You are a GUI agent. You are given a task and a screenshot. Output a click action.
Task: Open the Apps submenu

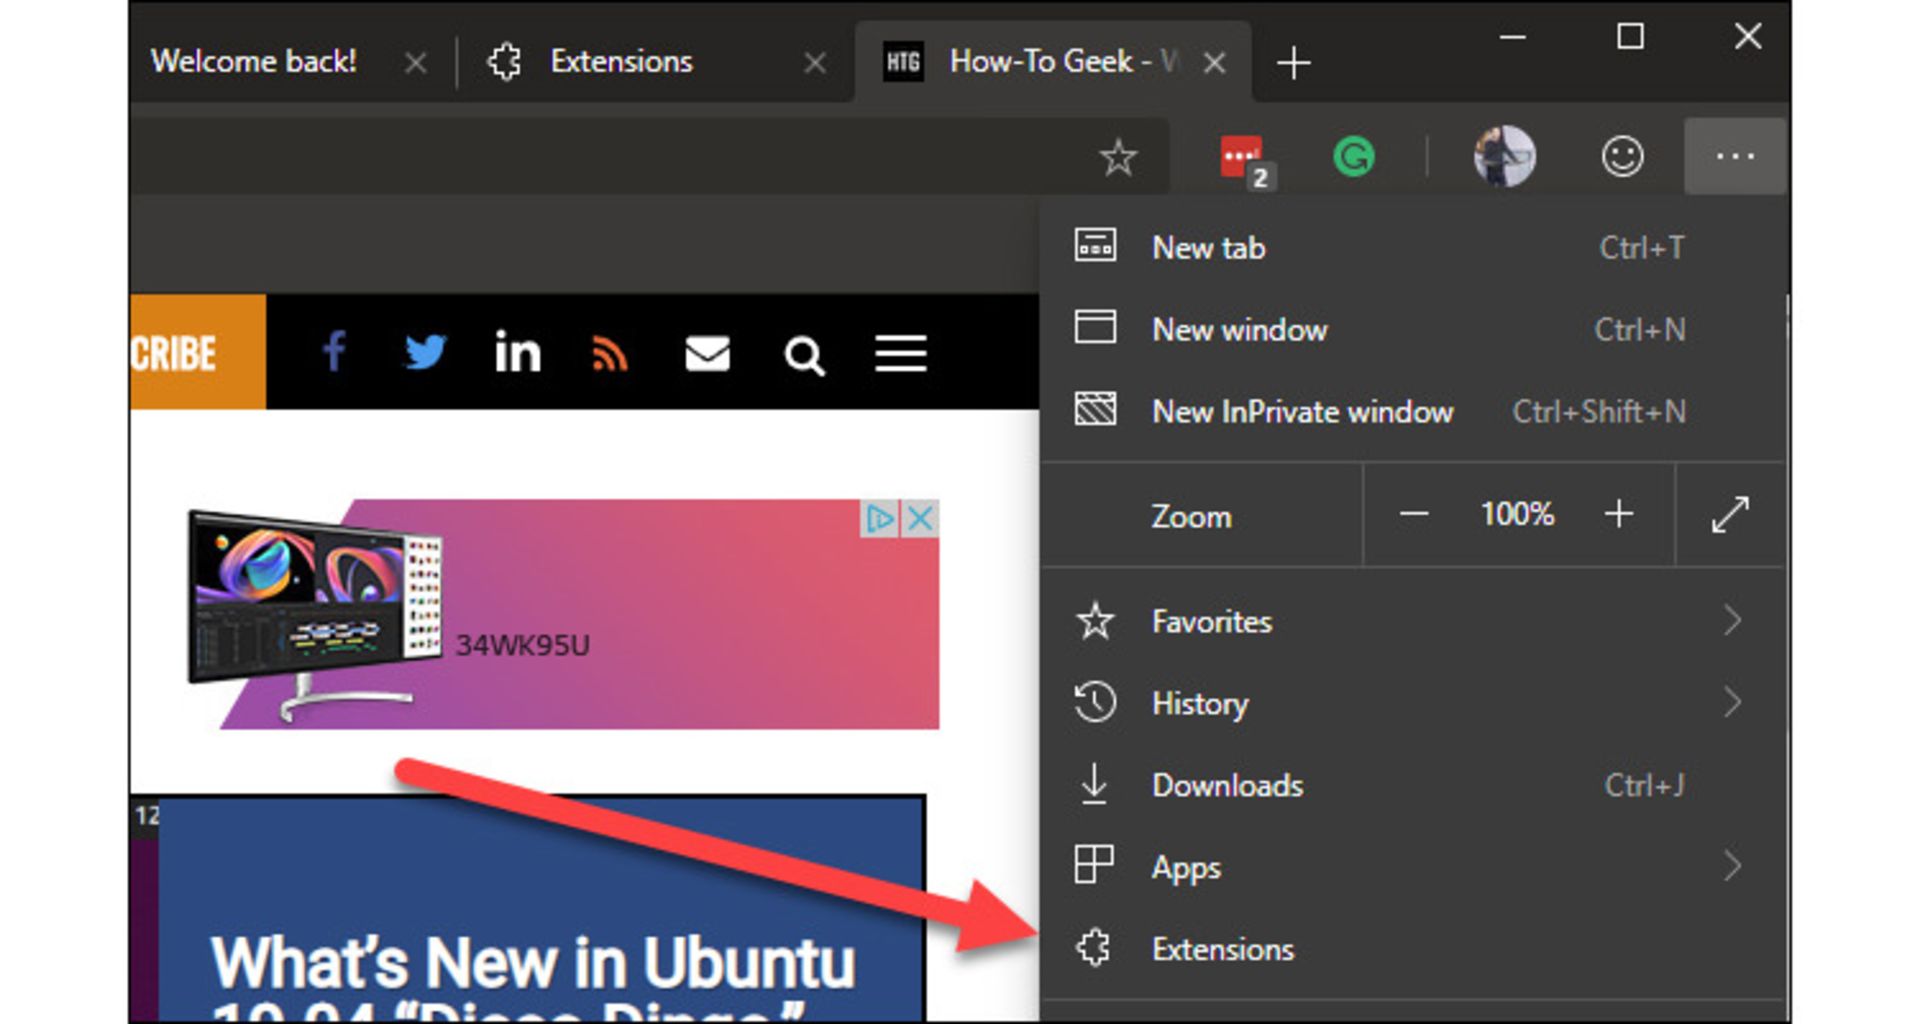(1412, 866)
